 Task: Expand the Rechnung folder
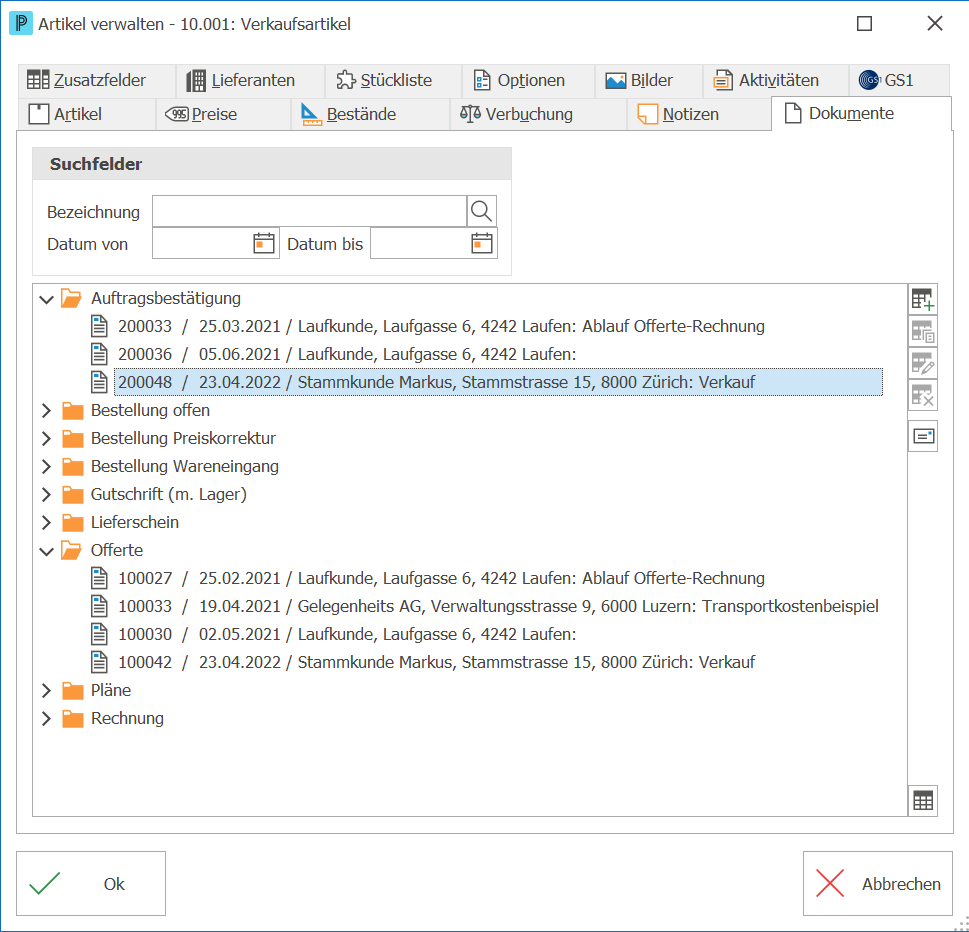pyautogui.click(x=46, y=719)
